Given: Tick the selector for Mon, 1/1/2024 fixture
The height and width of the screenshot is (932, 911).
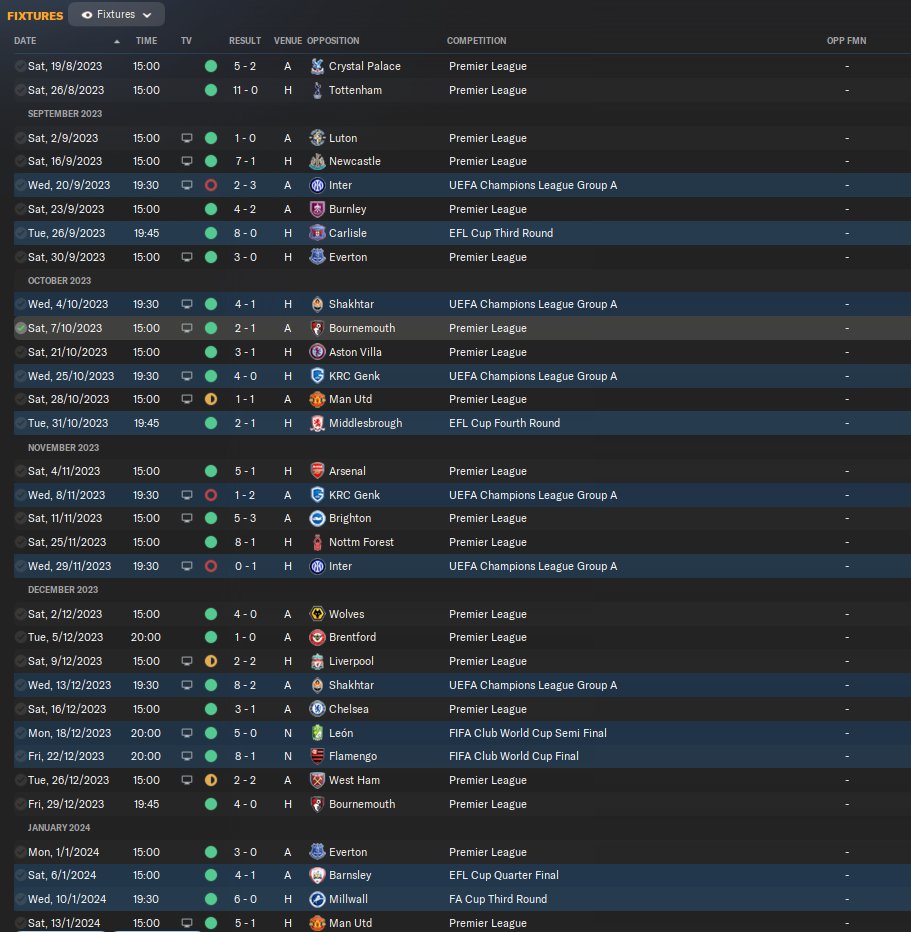Looking at the screenshot, I should point(21,852).
